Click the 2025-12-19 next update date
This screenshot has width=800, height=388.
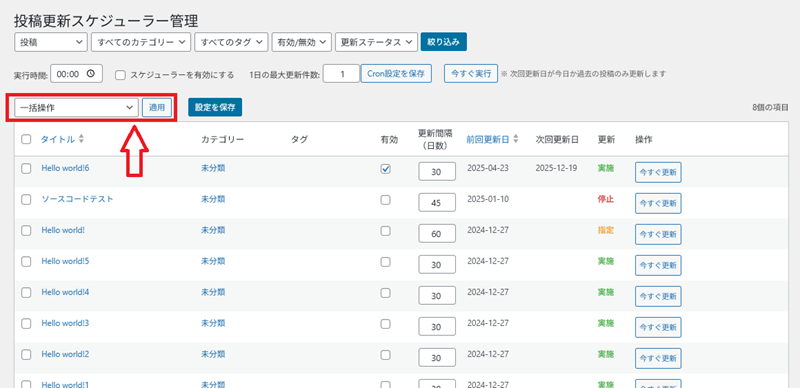557,168
